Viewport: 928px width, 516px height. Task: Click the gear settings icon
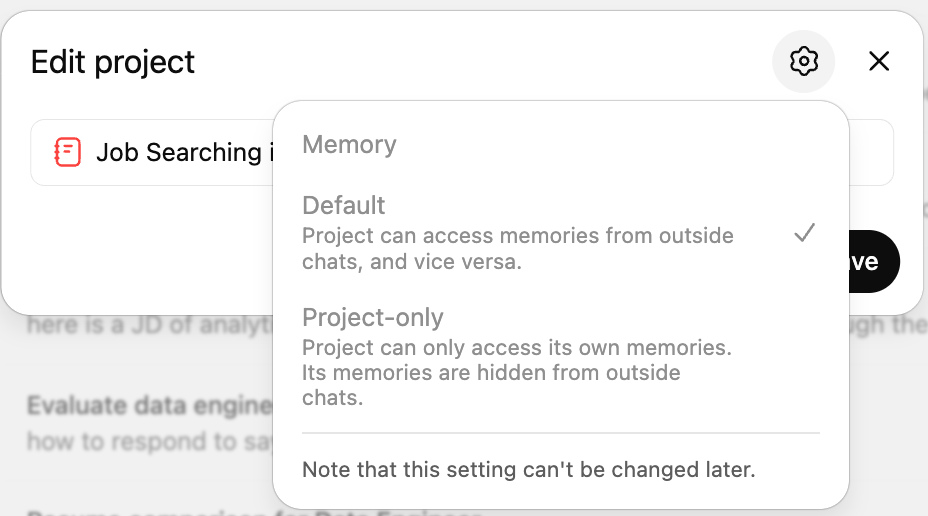pyautogui.click(x=803, y=62)
